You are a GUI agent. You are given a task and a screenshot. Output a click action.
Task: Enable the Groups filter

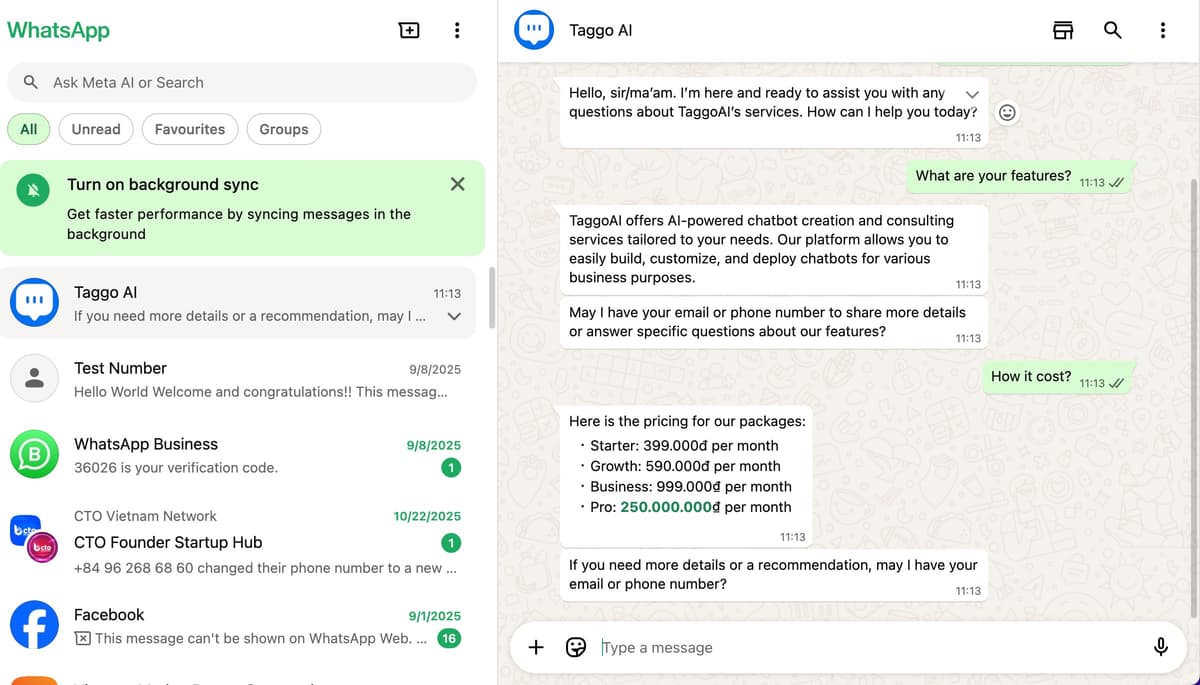pyautogui.click(x=283, y=129)
